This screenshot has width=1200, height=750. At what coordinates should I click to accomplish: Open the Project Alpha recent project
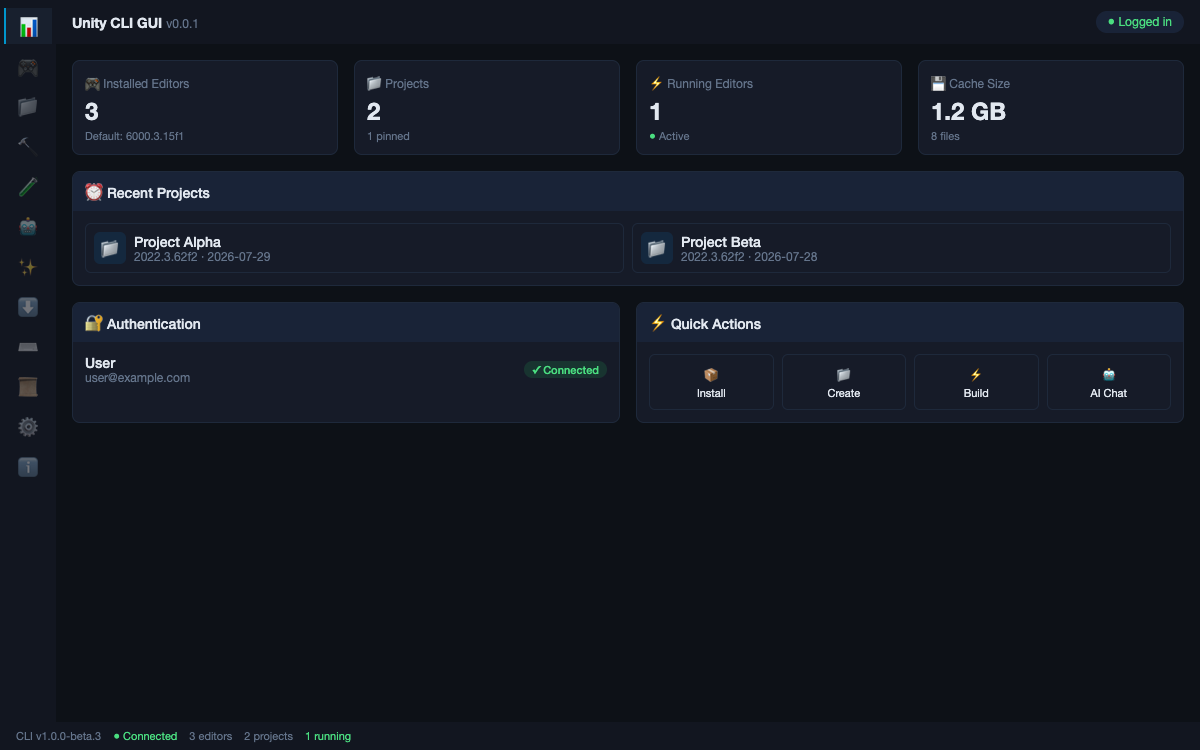(354, 248)
